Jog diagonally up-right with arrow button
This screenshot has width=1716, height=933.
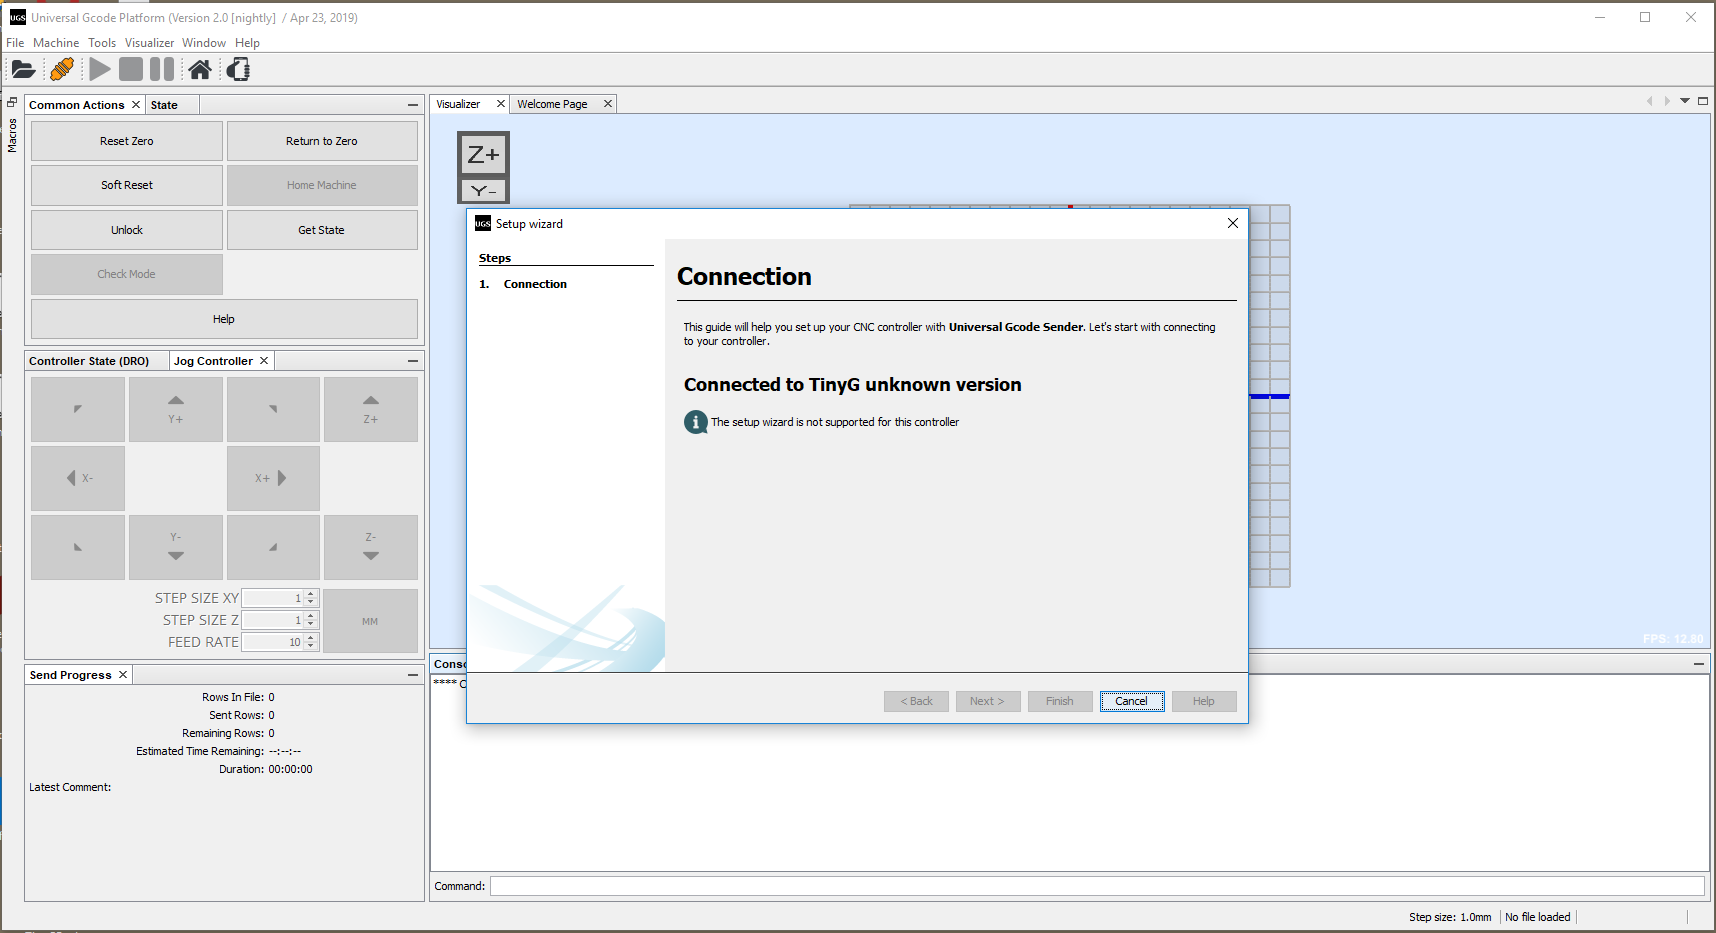[x=273, y=409]
